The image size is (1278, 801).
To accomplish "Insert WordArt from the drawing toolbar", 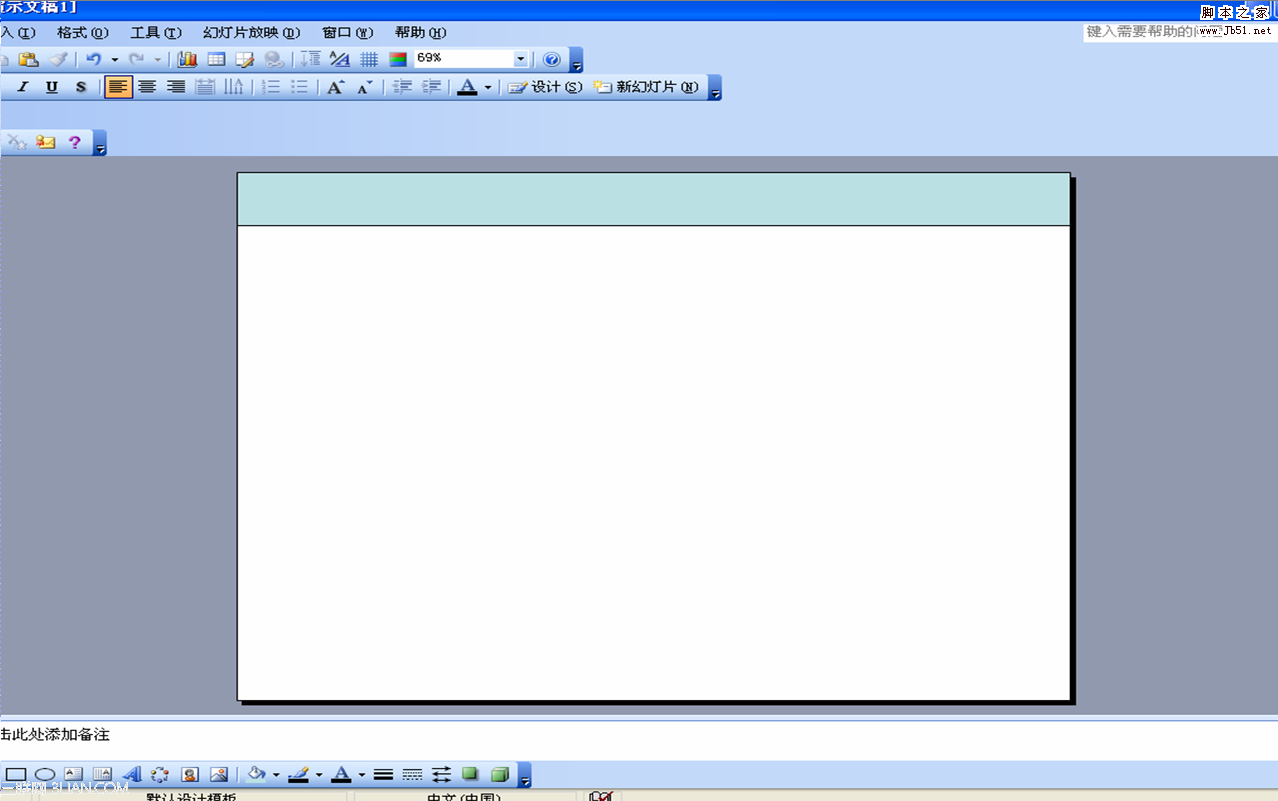I will (x=131, y=775).
